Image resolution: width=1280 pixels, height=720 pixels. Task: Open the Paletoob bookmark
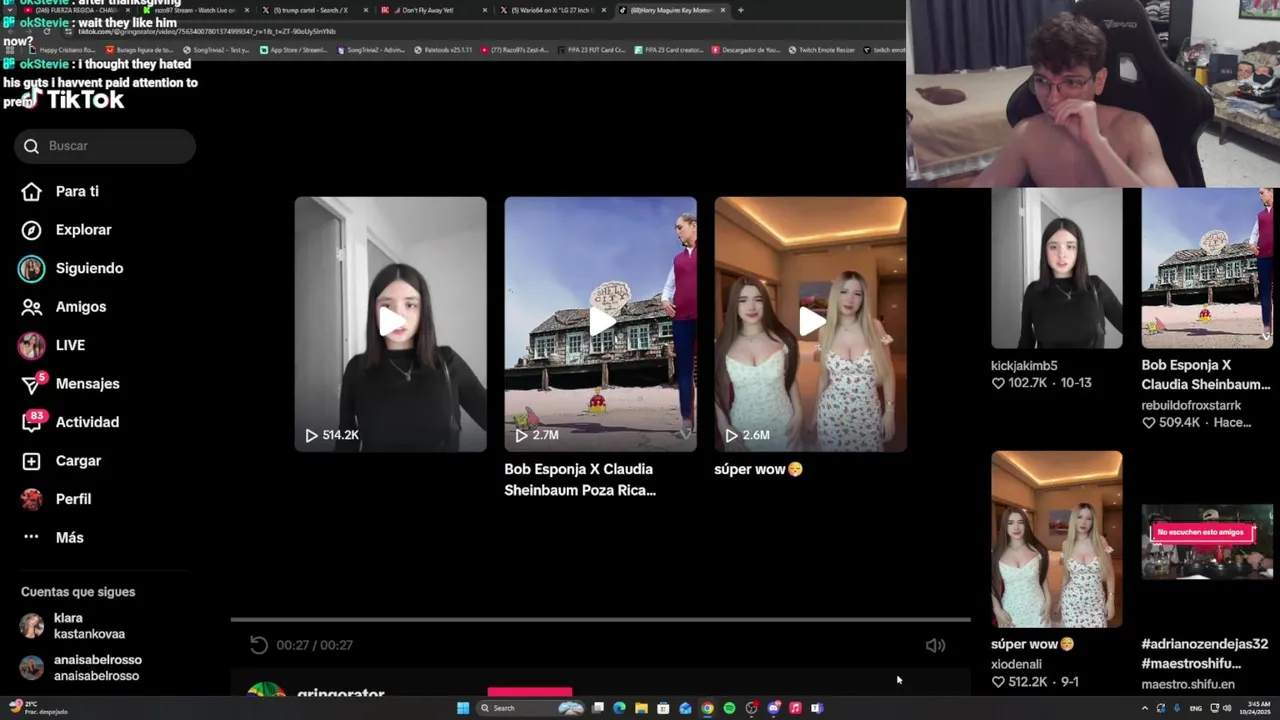[x=443, y=49]
